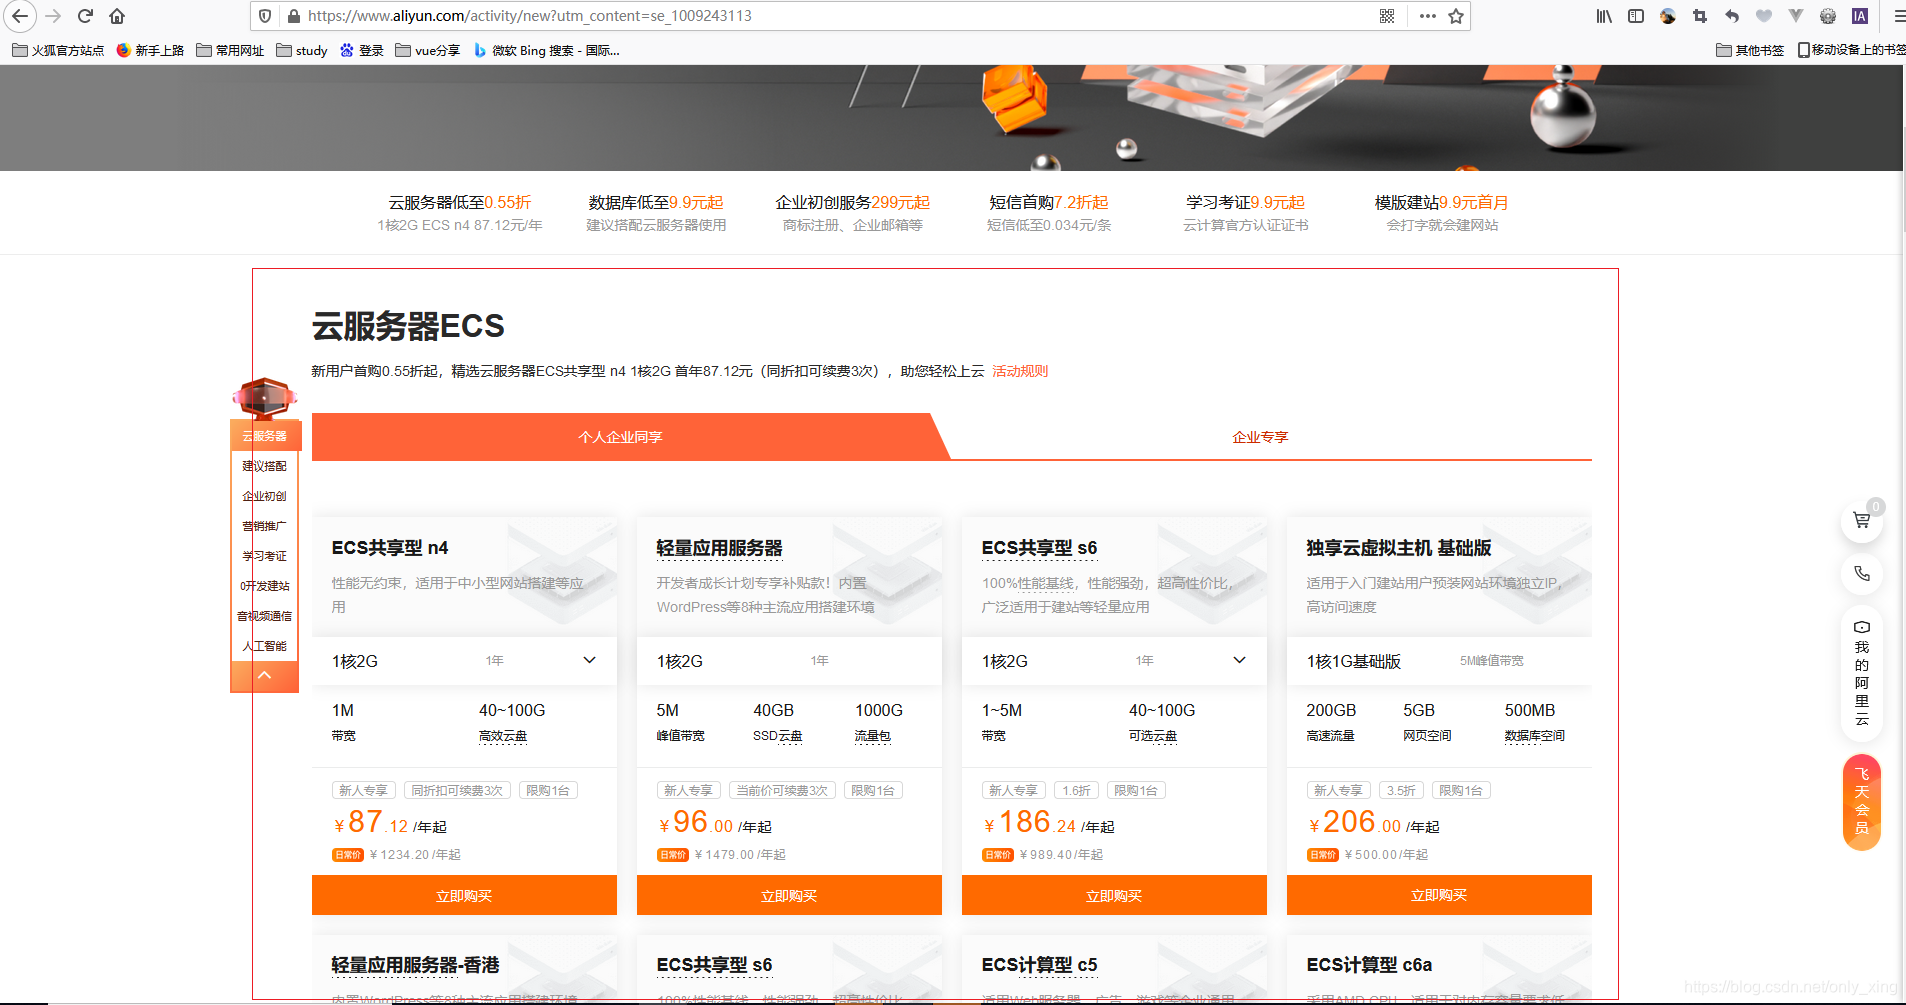Open 火狐官方站点 bookmark
This screenshot has height=1005, width=1906.
click(58, 50)
